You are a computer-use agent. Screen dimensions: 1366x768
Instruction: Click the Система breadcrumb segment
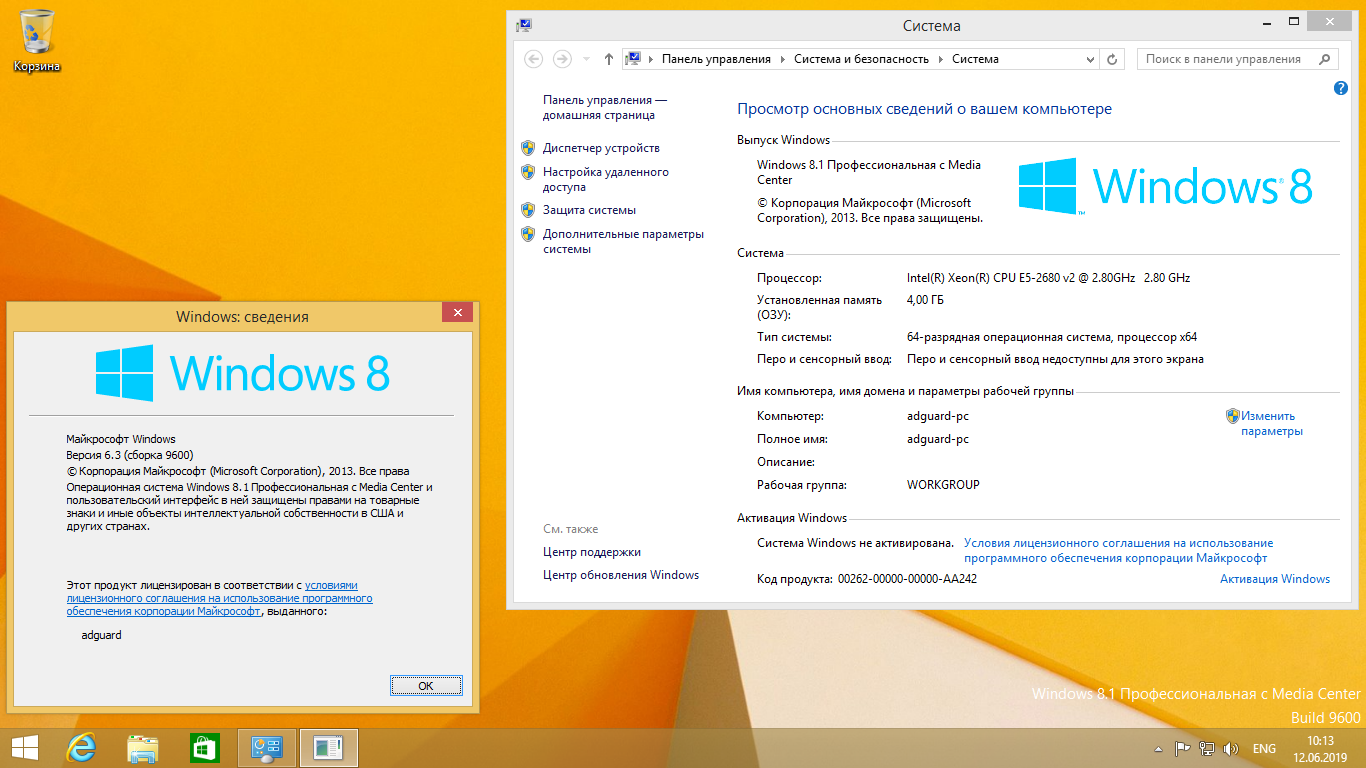point(975,59)
